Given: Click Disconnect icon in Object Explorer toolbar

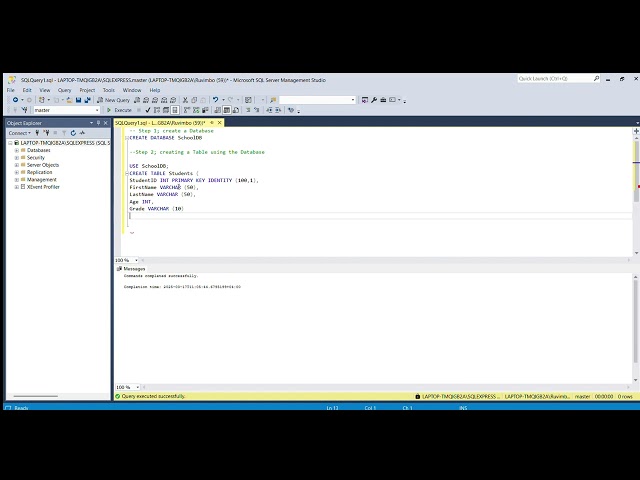Looking at the screenshot, I should tap(46, 133).
